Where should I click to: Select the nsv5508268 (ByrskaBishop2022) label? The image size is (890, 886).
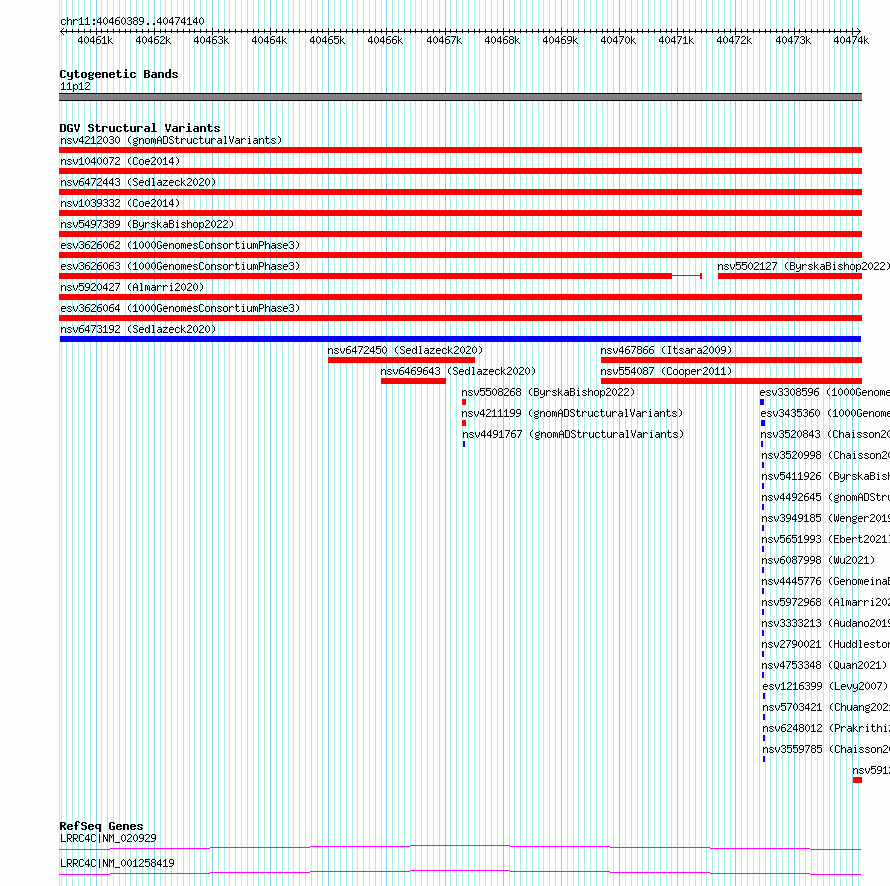548,392
